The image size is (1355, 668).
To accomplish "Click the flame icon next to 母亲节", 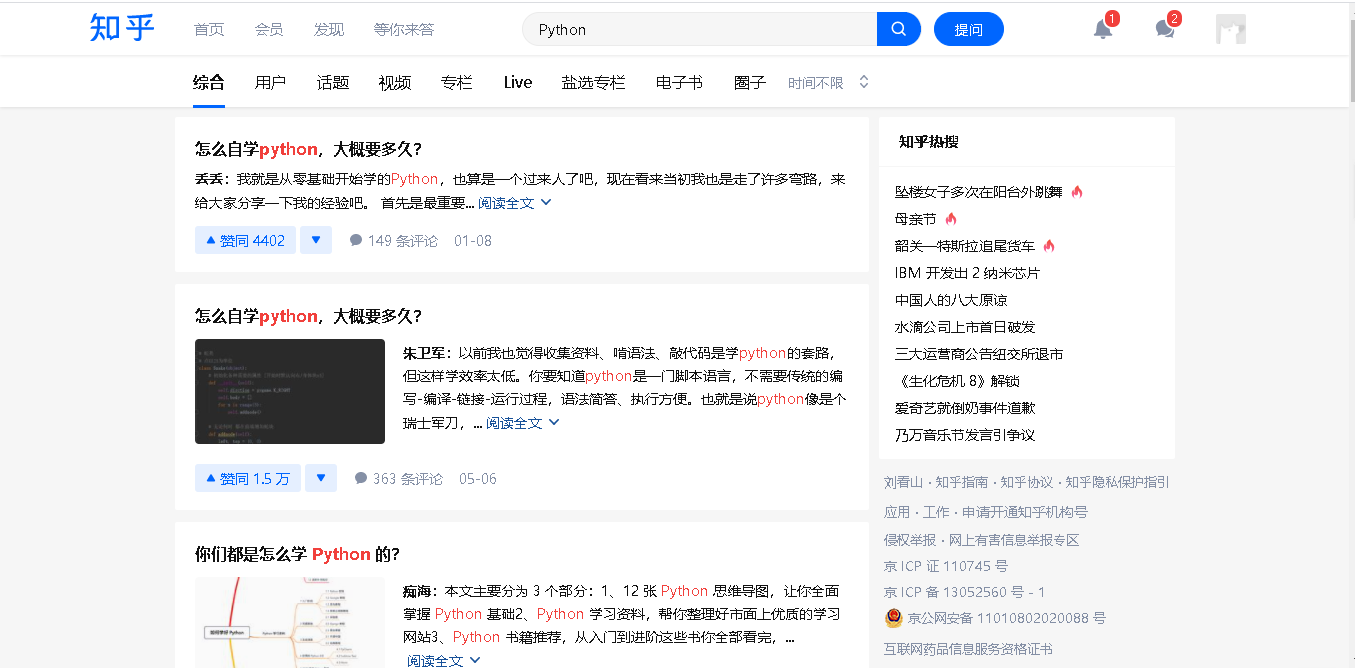I will point(951,219).
